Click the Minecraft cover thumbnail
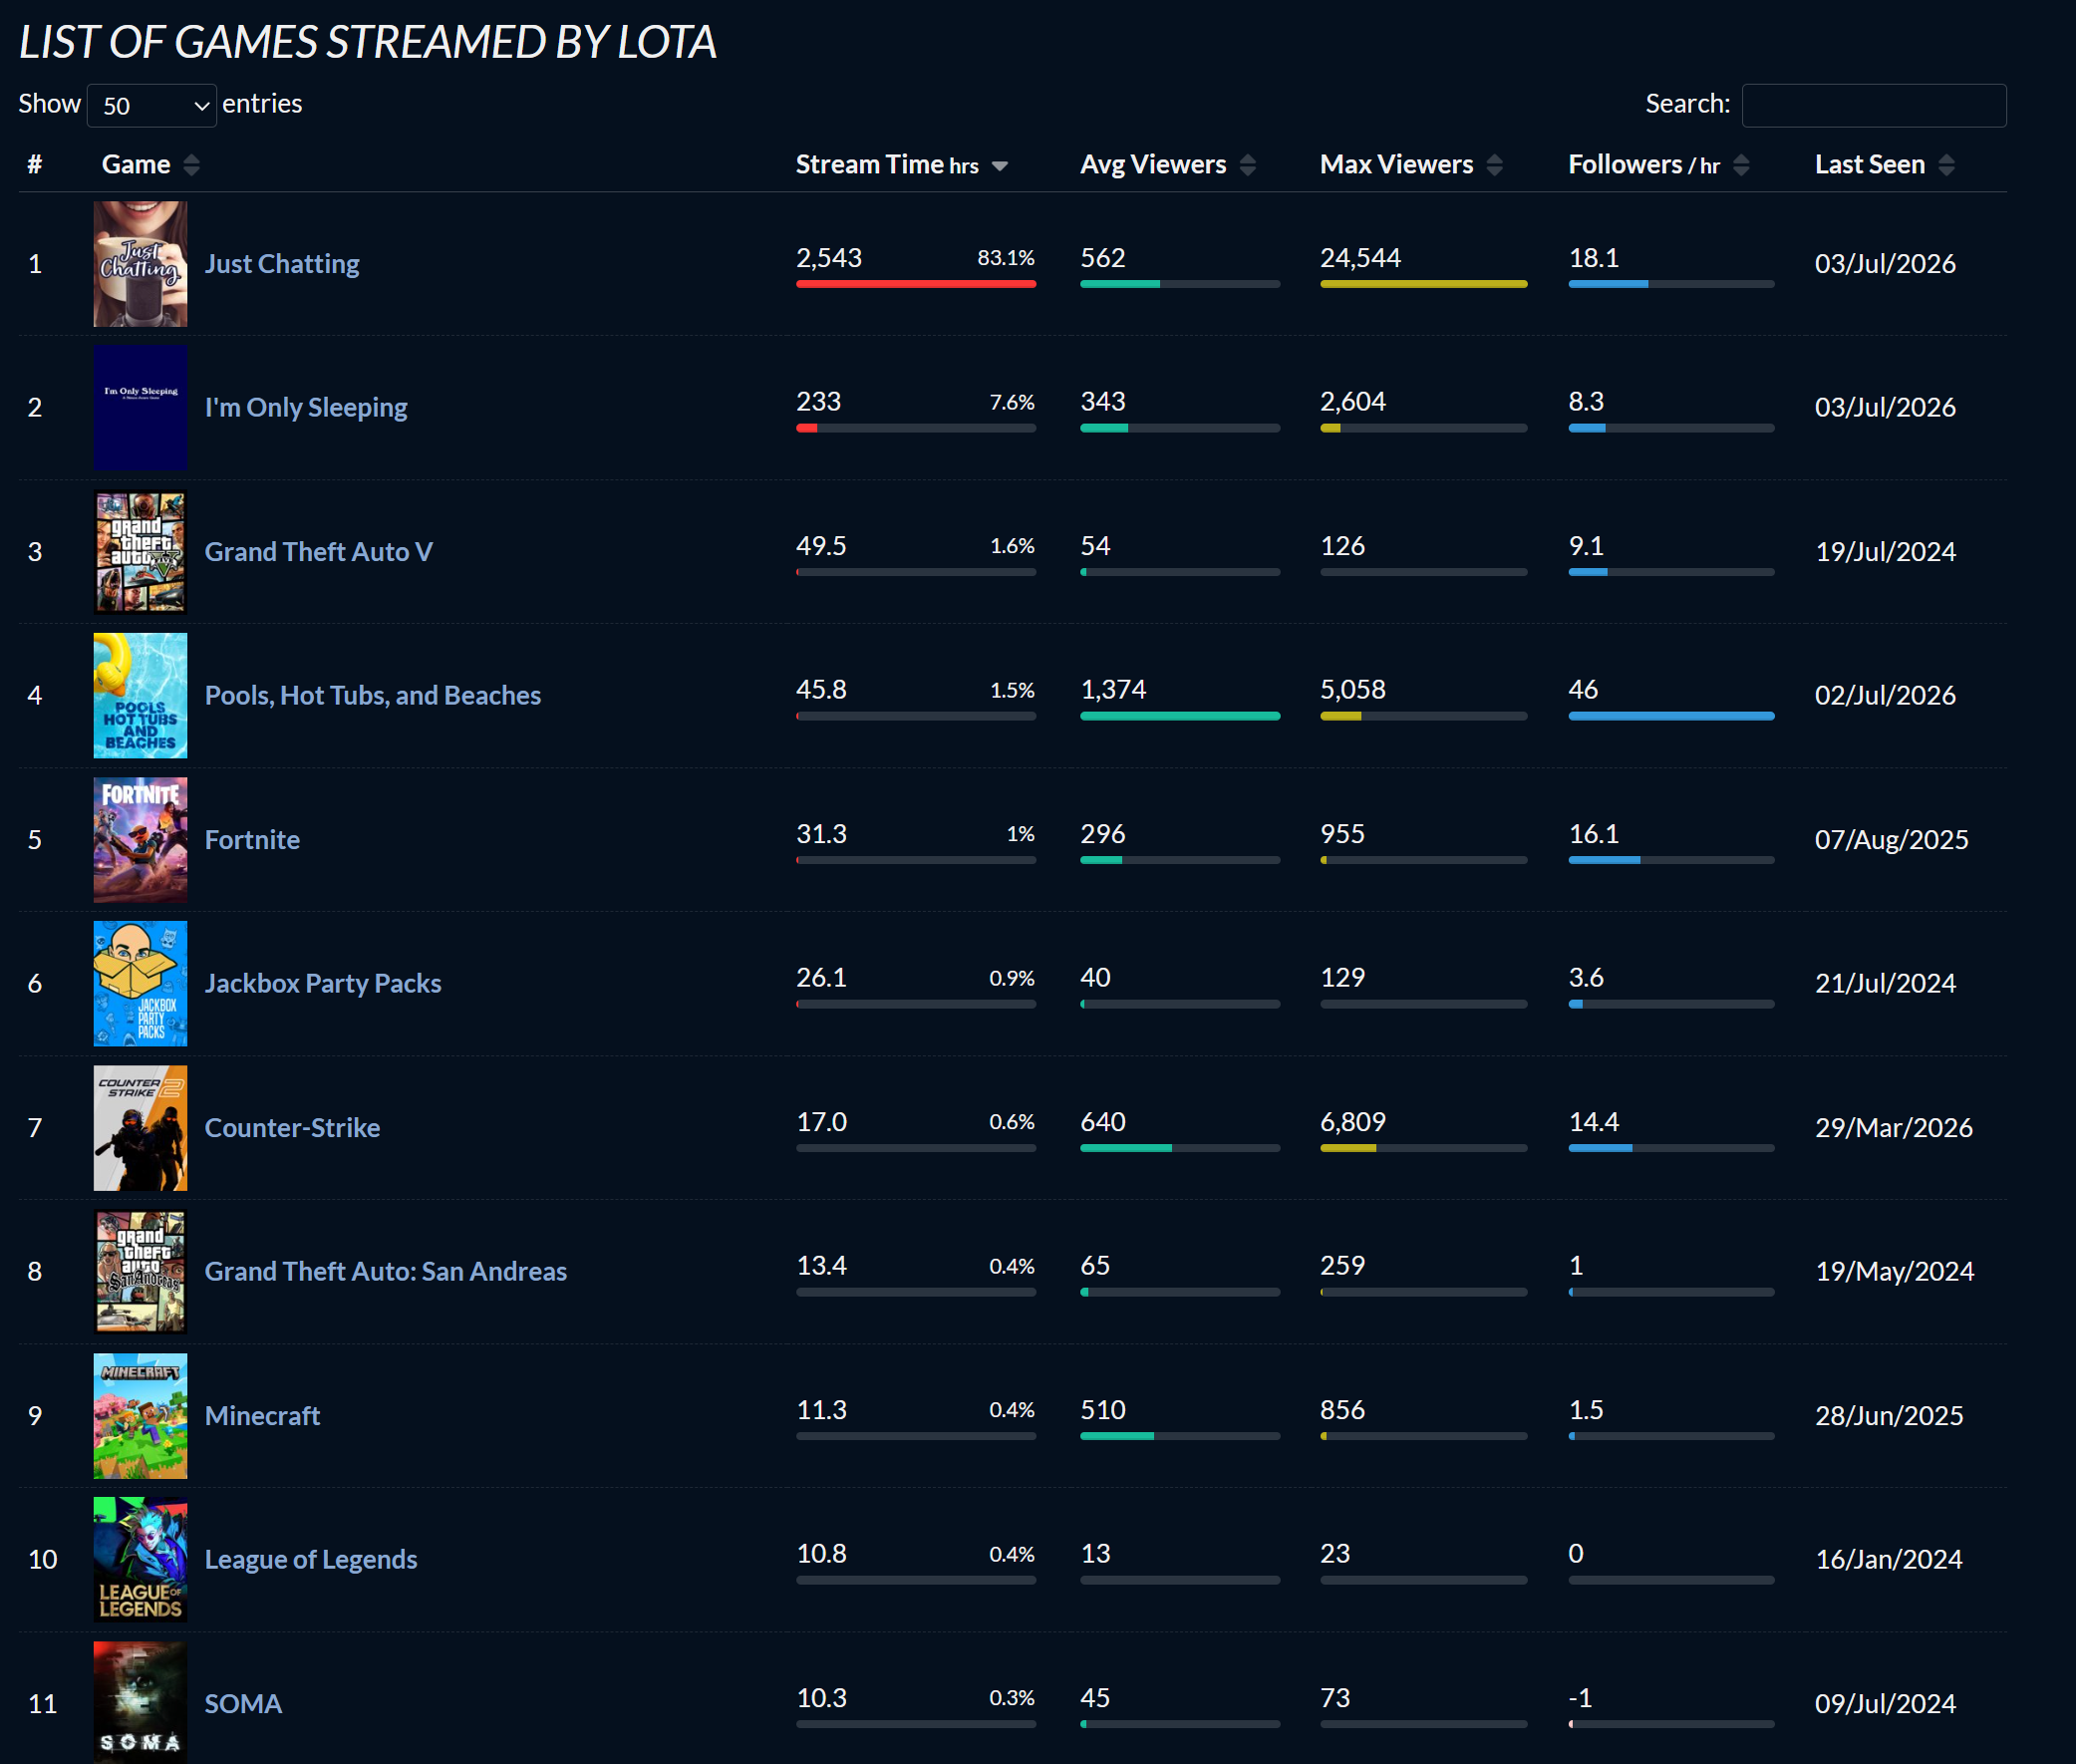The image size is (2076, 1764). (140, 1416)
